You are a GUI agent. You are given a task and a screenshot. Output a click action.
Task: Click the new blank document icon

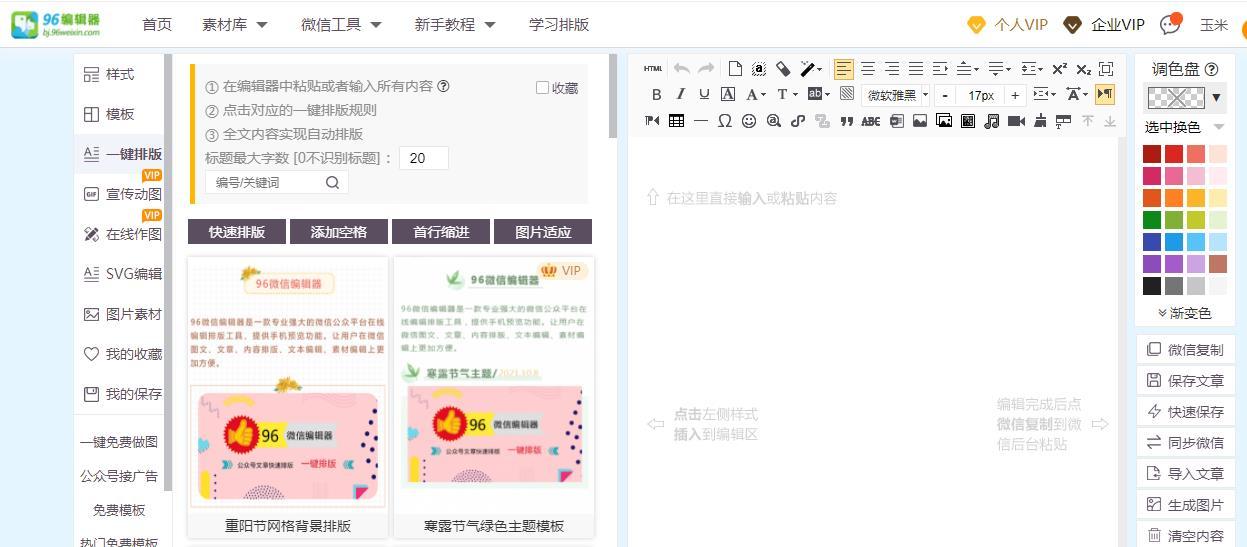[x=735, y=69]
